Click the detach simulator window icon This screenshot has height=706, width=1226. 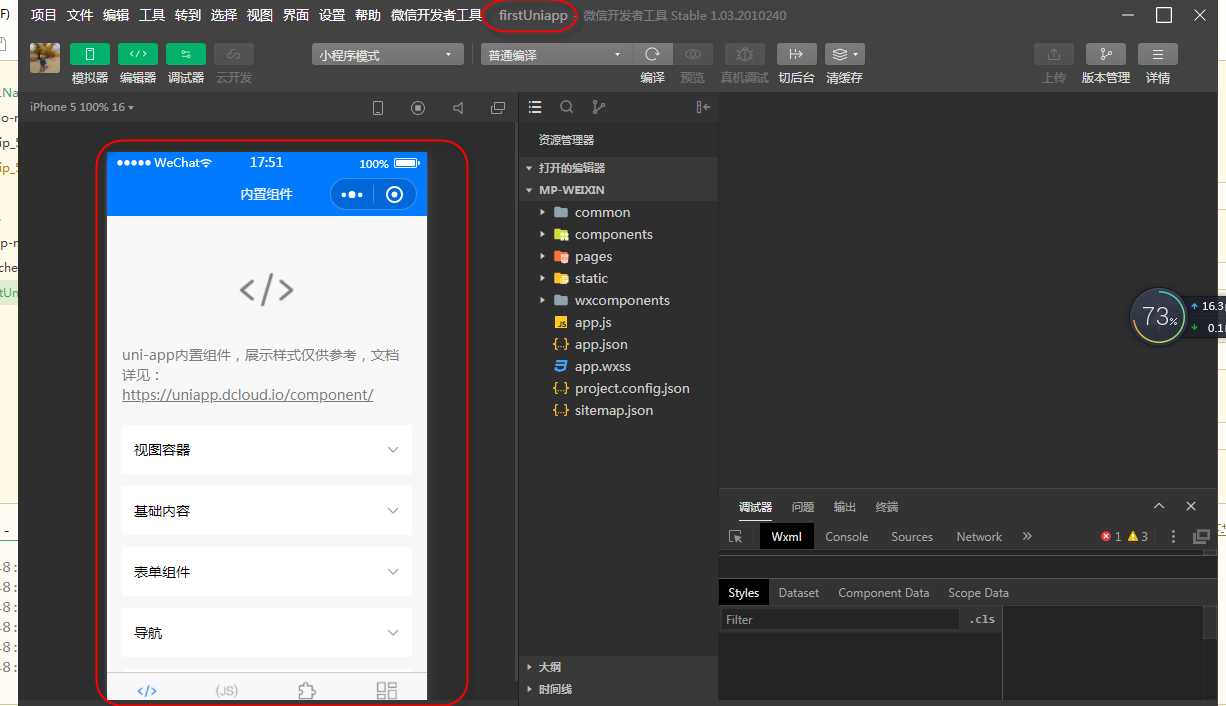(498, 108)
